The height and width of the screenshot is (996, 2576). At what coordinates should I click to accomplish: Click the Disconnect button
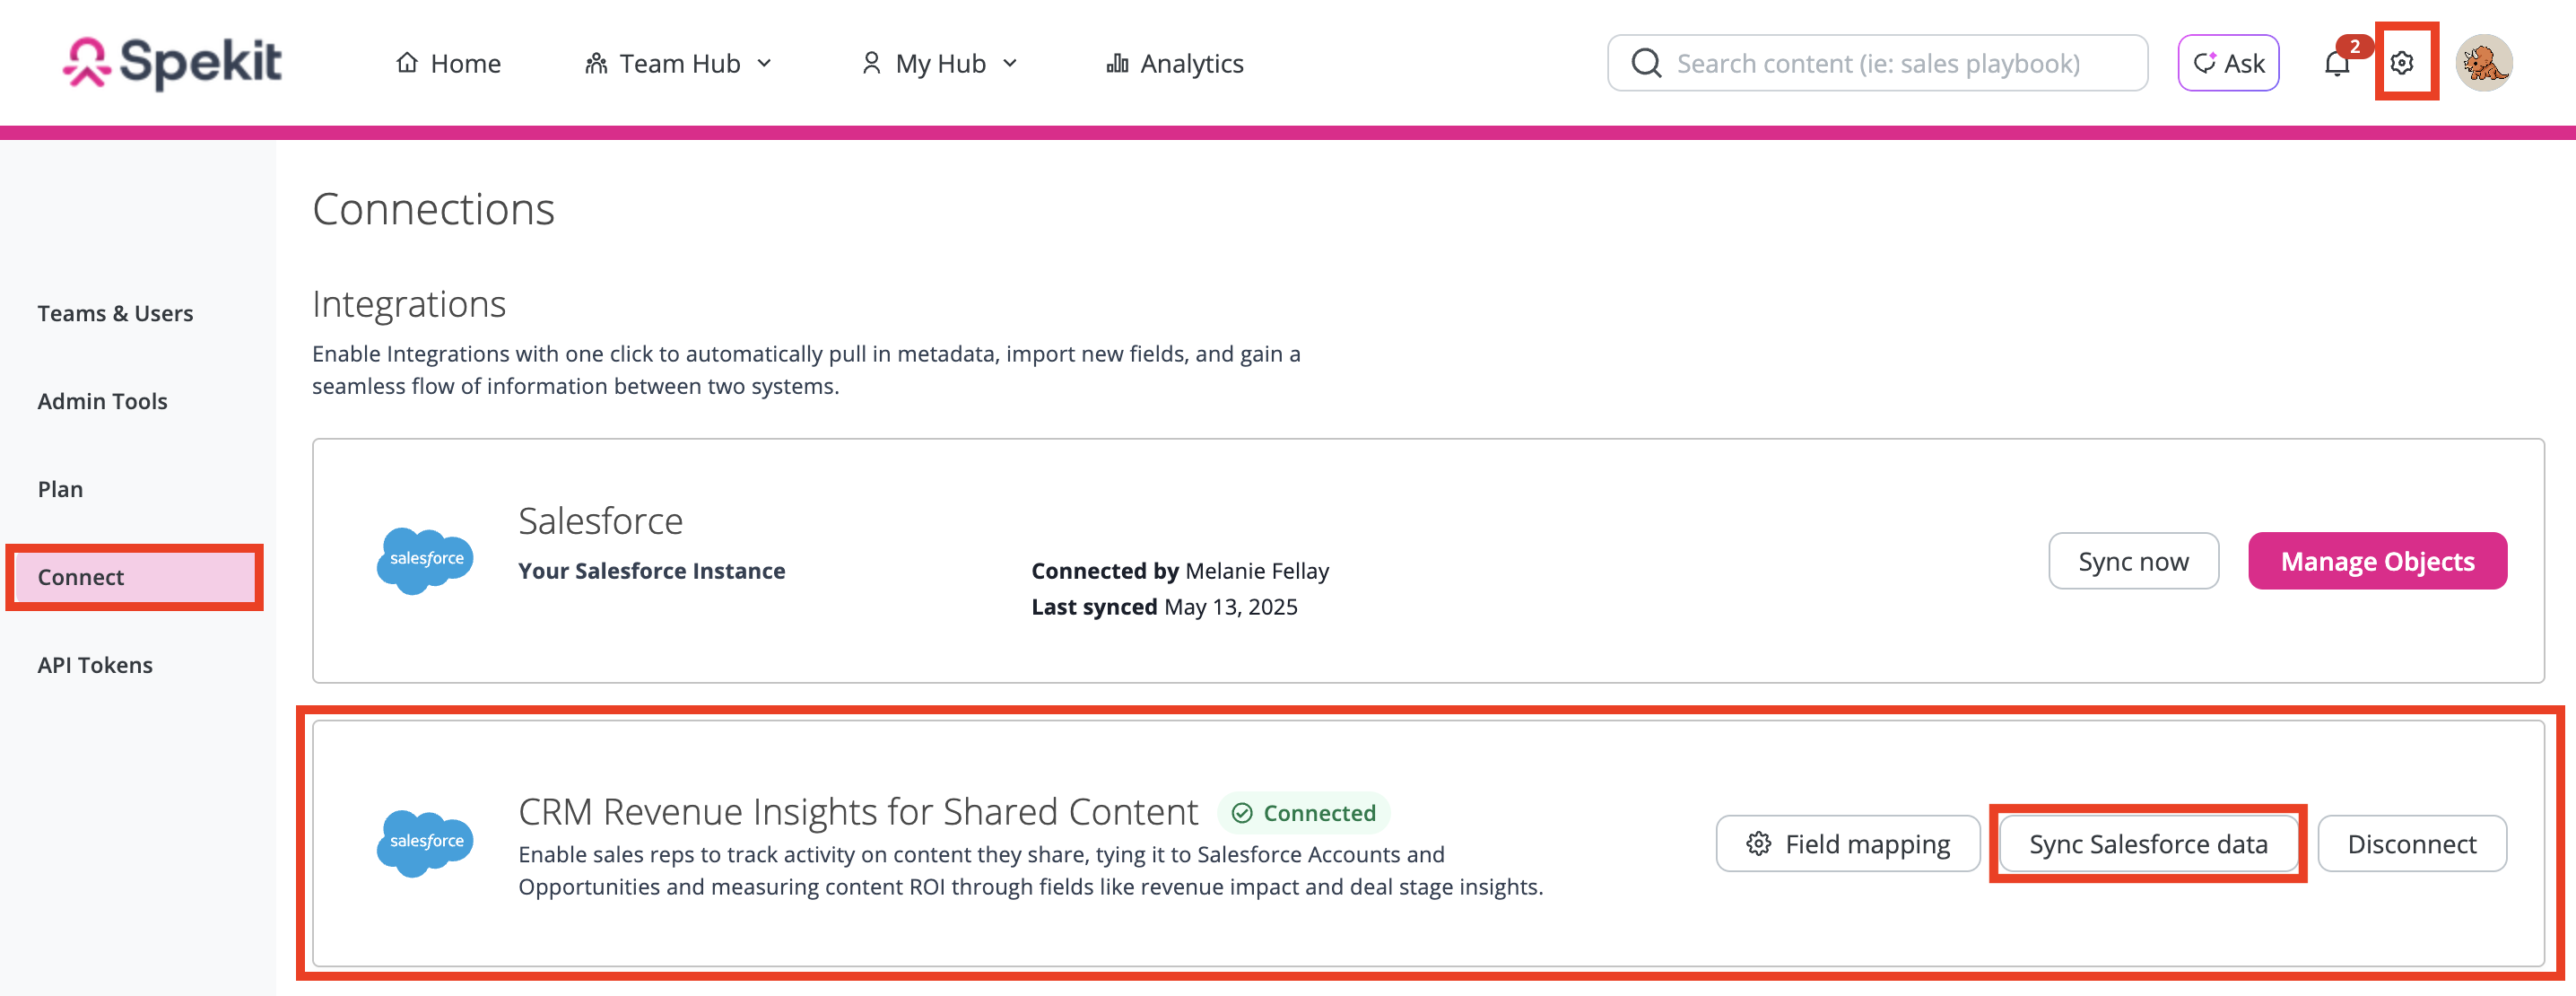(x=2411, y=843)
